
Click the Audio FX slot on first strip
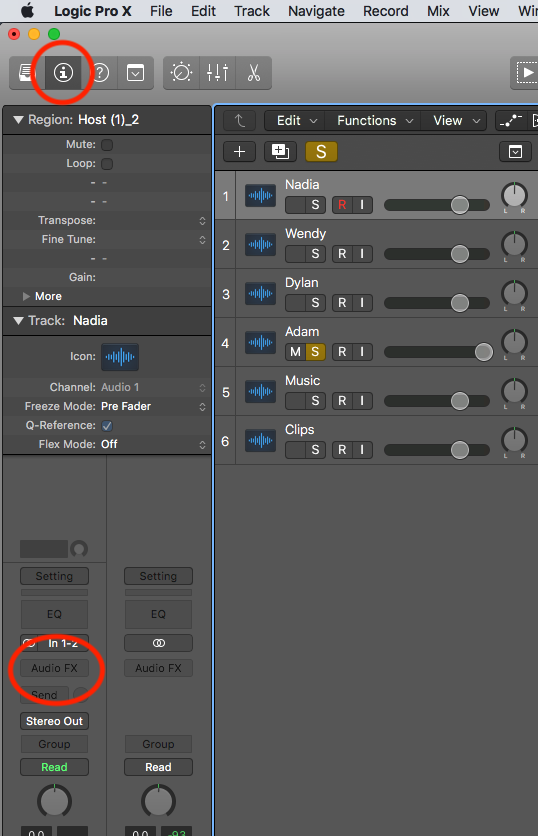pyautogui.click(x=54, y=668)
